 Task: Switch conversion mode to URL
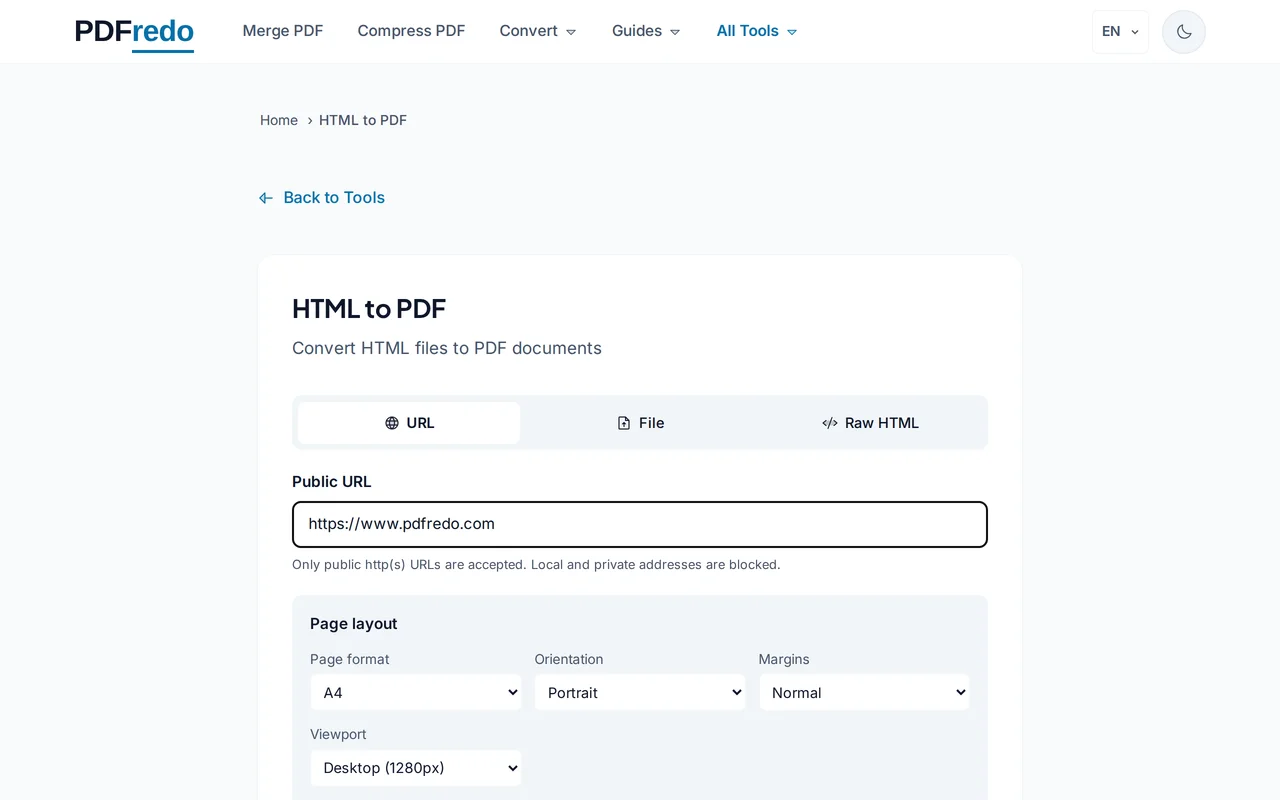pyautogui.click(x=408, y=423)
